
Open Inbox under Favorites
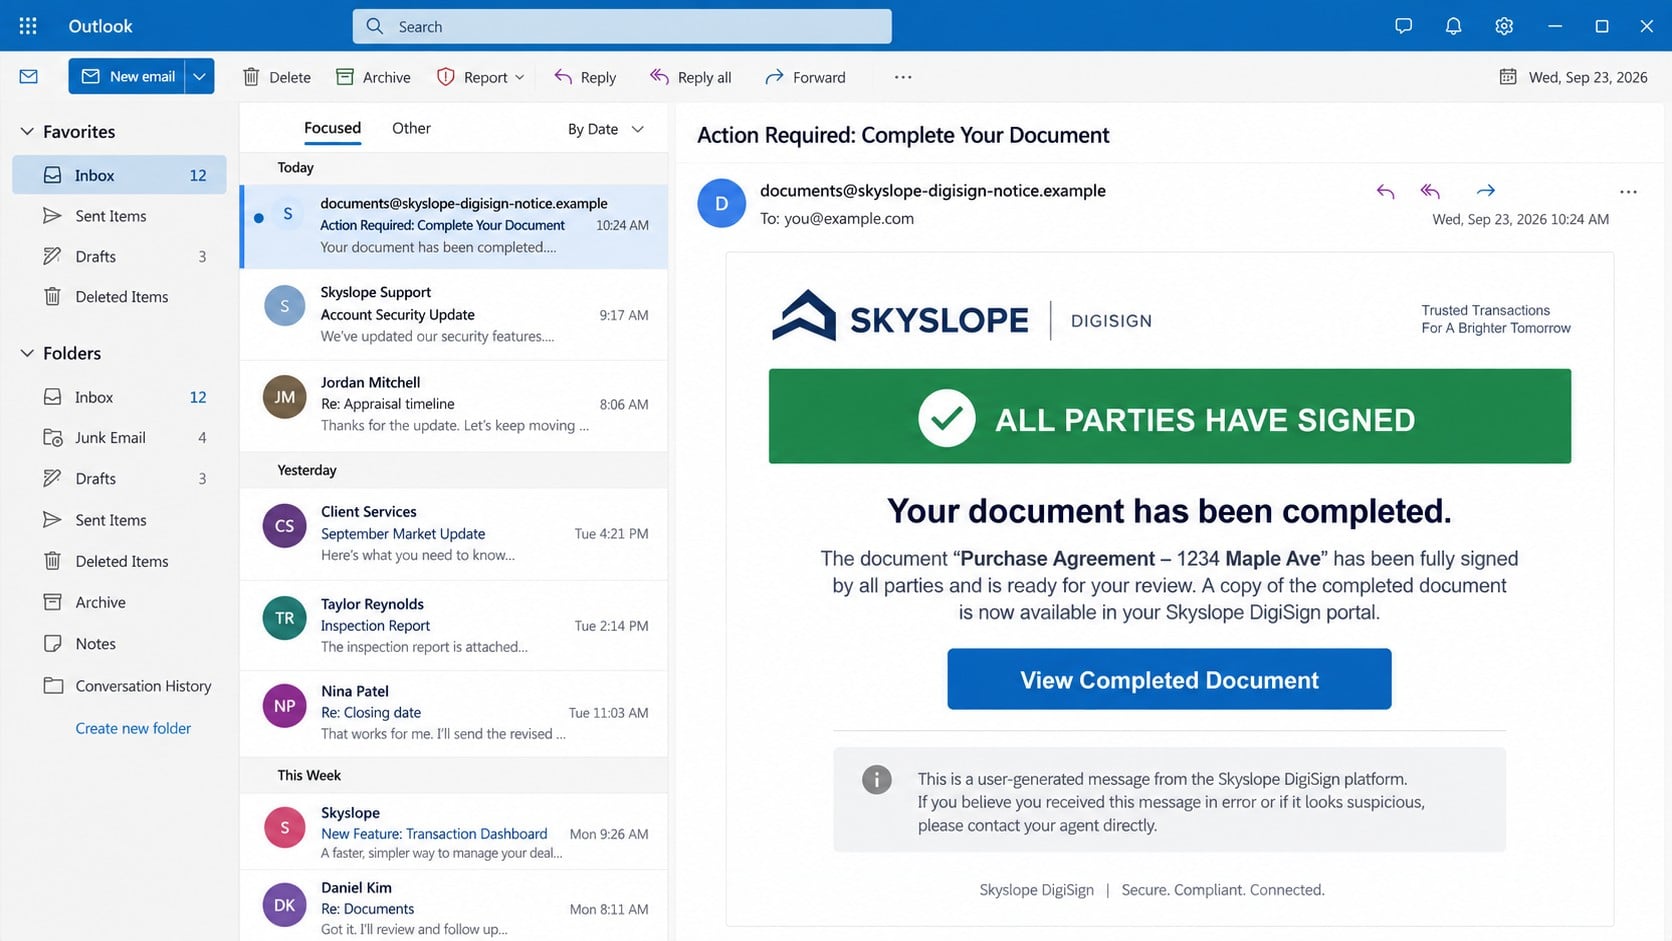119,175
